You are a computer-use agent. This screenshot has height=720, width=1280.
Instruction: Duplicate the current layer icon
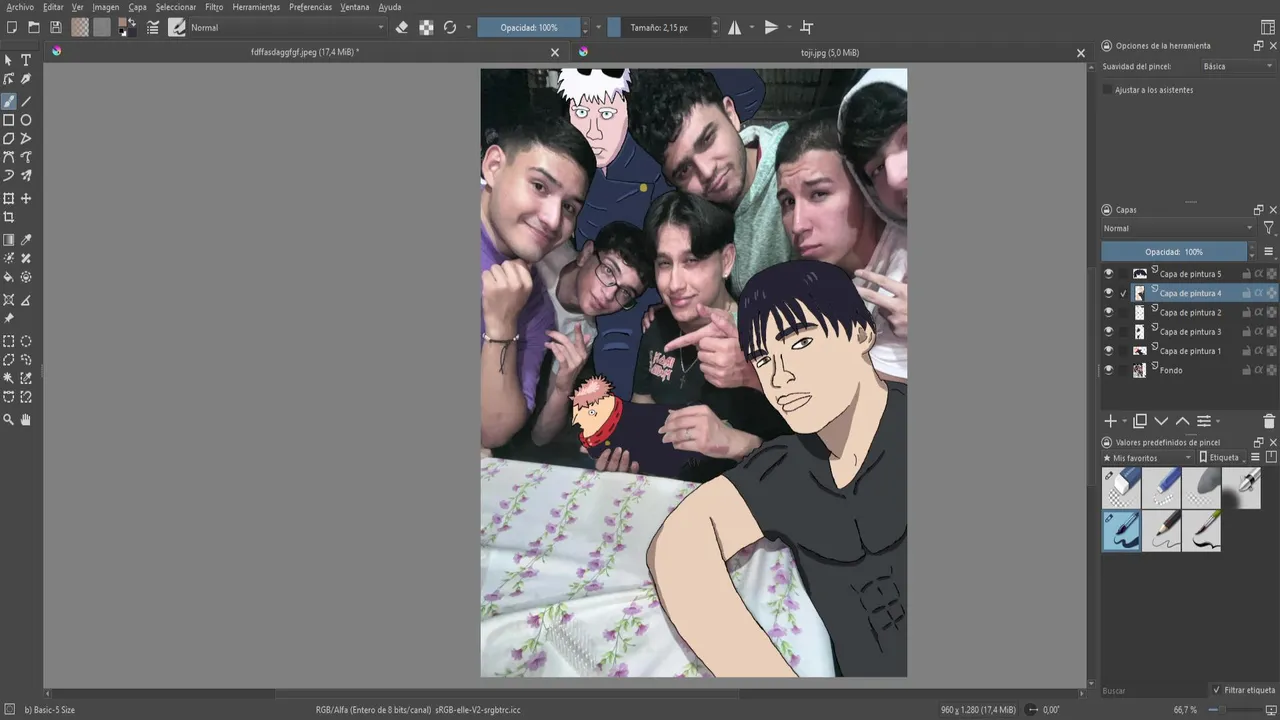[x=1139, y=421]
